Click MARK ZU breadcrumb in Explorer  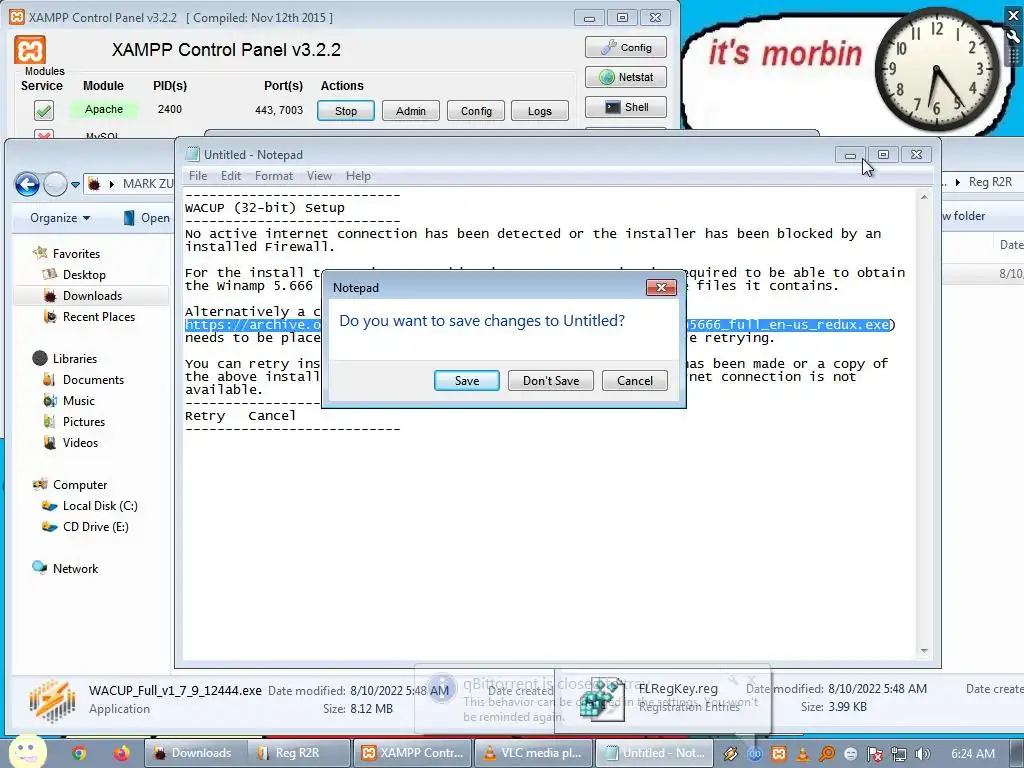click(148, 184)
